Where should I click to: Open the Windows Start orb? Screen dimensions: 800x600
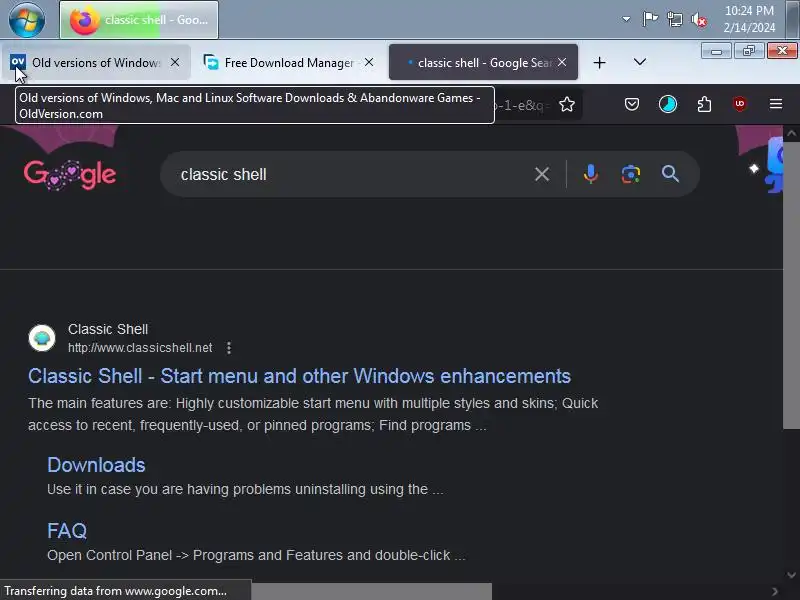tap(27, 20)
